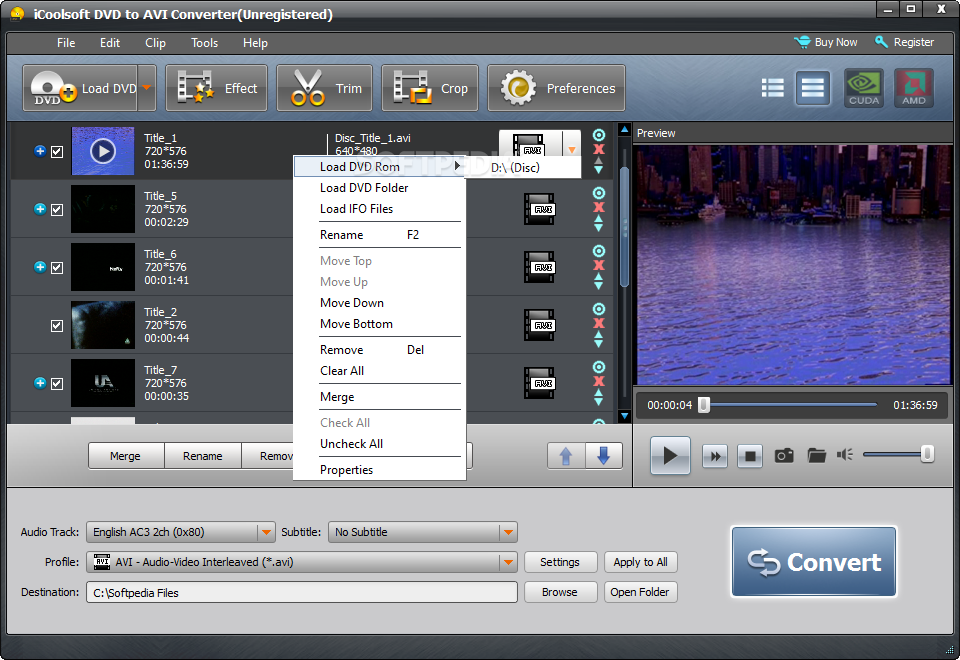
Task: Click the Register link
Action: (x=904, y=42)
